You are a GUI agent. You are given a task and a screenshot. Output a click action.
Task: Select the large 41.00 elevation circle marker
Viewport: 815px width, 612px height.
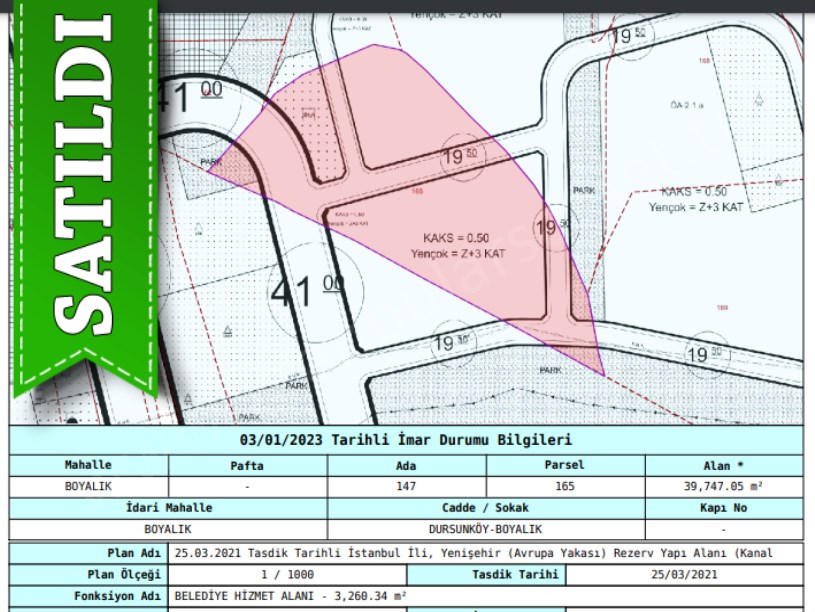pyautogui.click(x=307, y=292)
